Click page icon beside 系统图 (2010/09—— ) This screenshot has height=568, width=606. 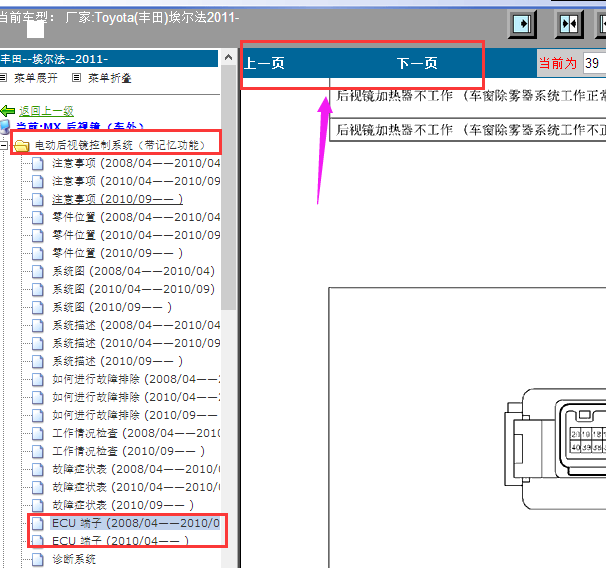point(37,307)
